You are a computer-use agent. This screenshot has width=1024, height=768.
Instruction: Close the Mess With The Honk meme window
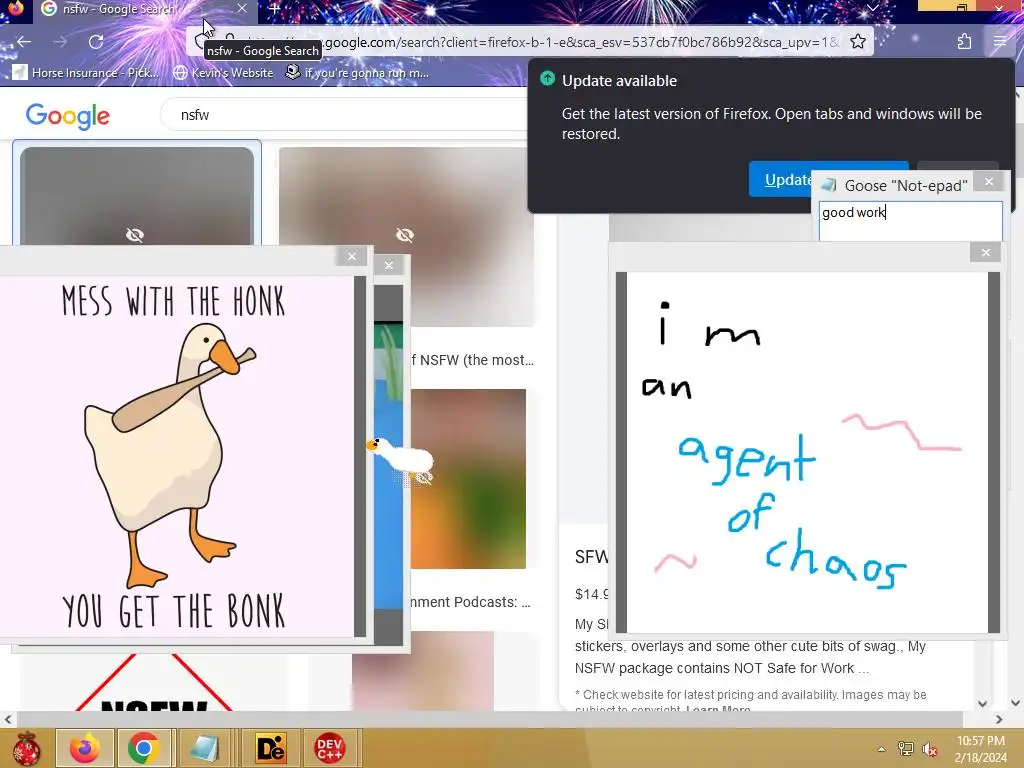coord(352,257)
